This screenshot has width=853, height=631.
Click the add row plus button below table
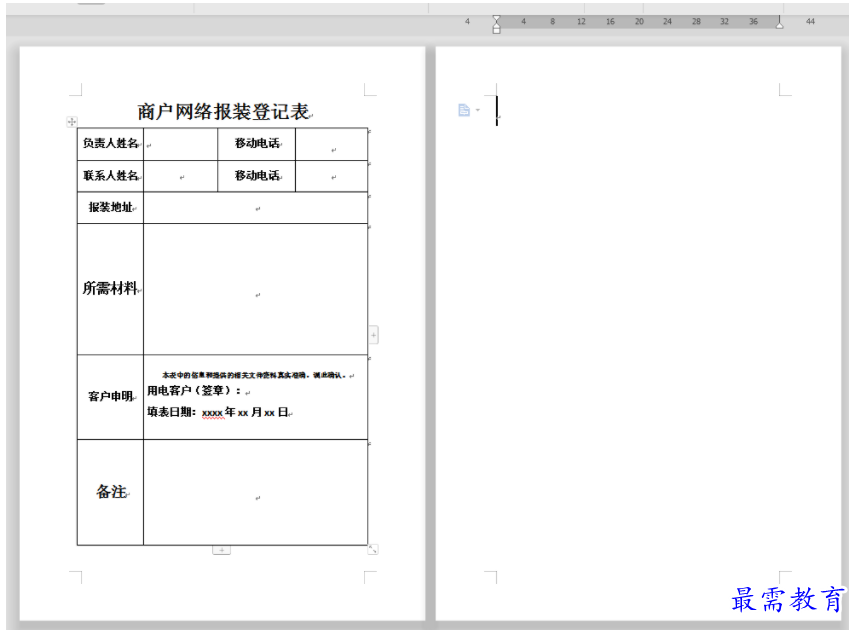[x=221, y=550]
